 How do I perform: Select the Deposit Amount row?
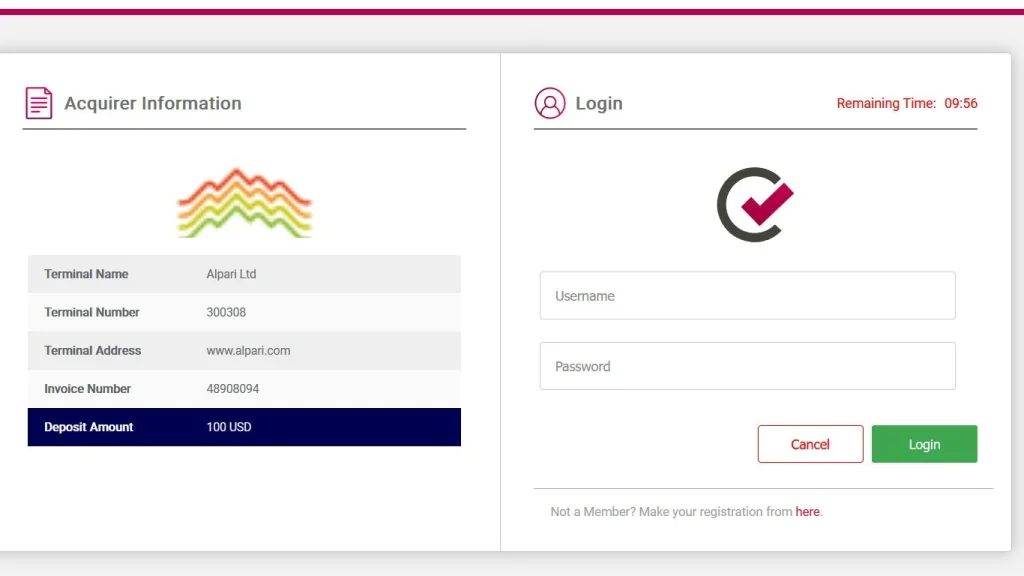pos(244,427)
